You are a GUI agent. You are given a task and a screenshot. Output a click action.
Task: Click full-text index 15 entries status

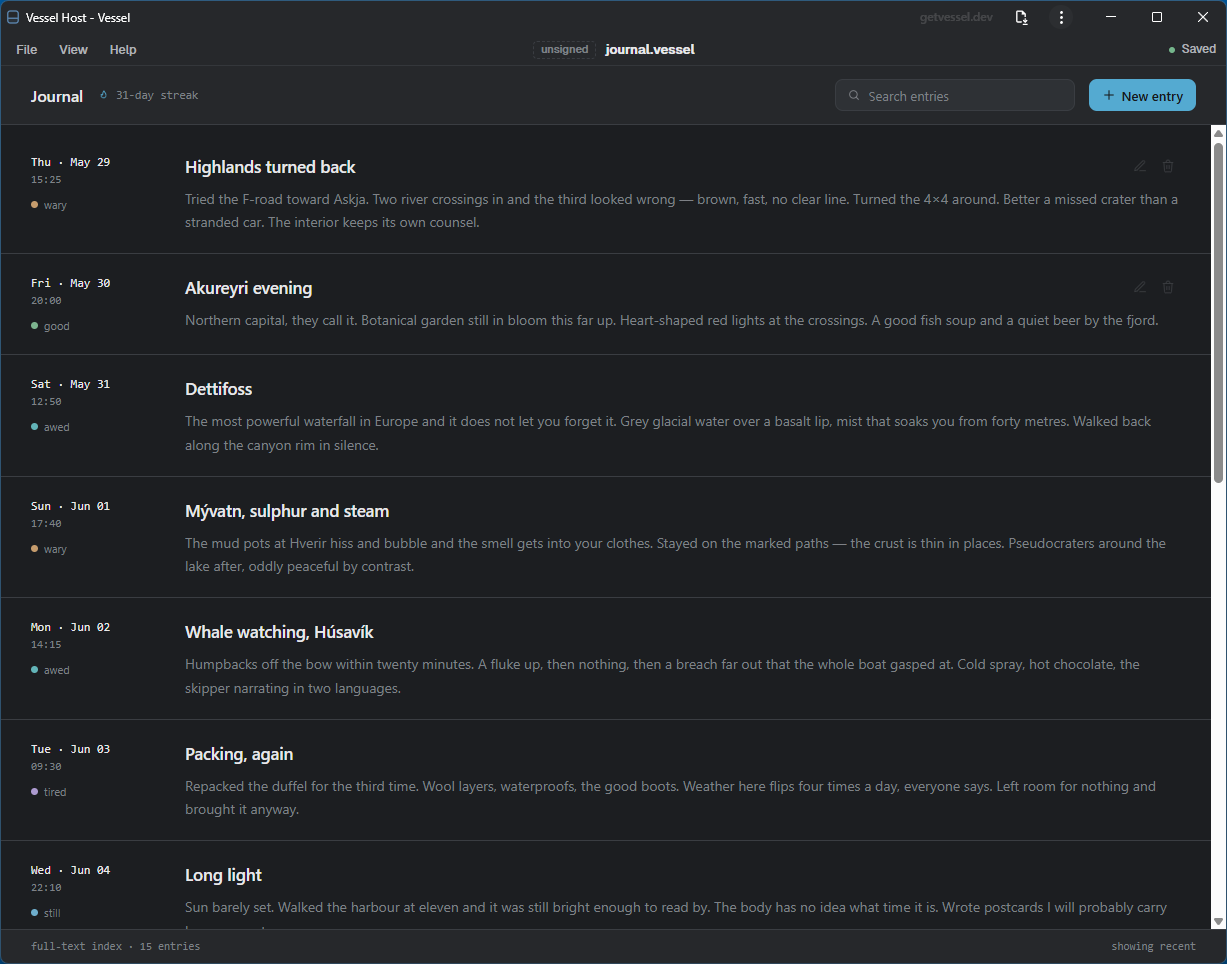116,946
